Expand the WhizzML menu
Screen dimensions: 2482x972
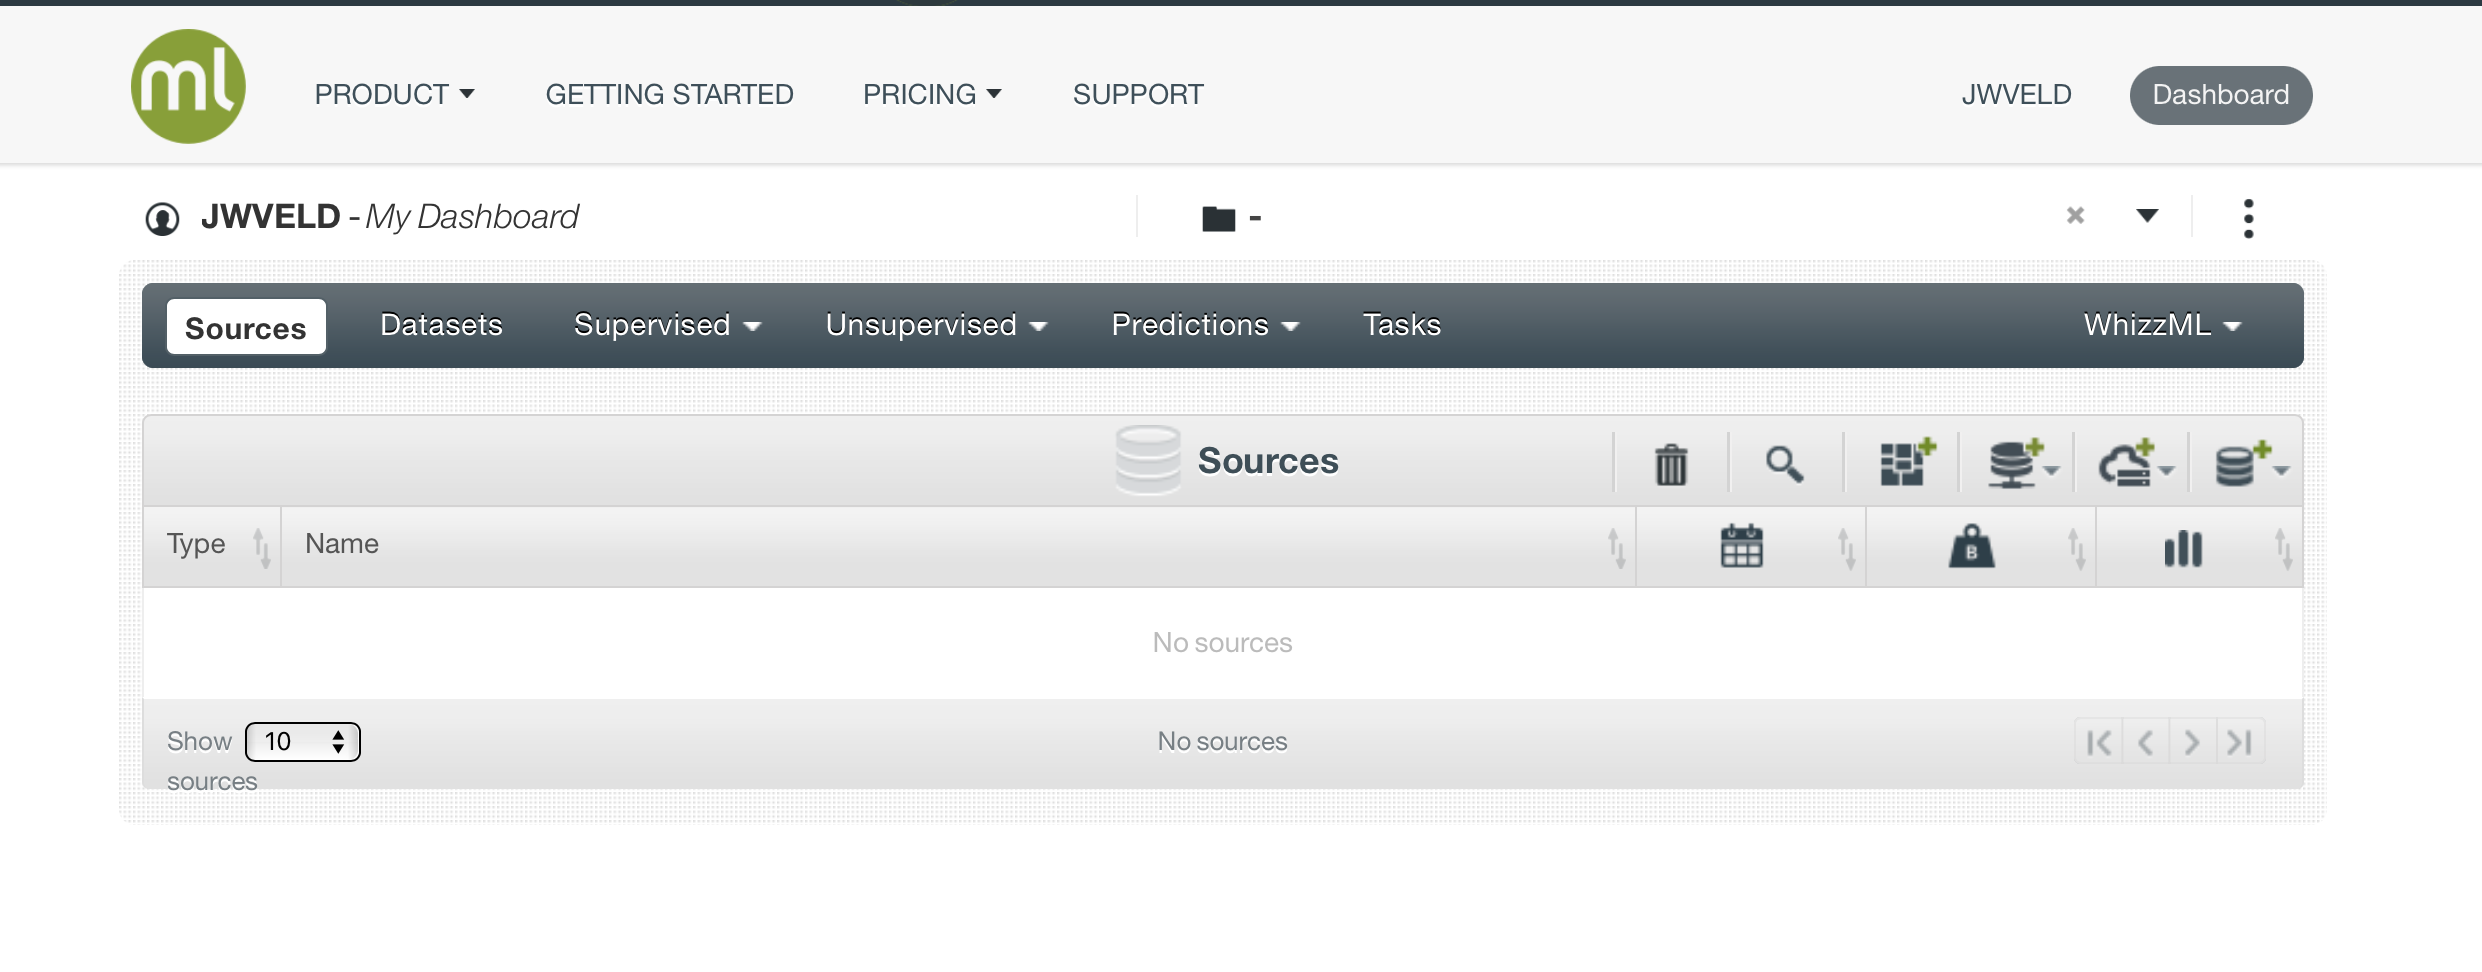2162,325
